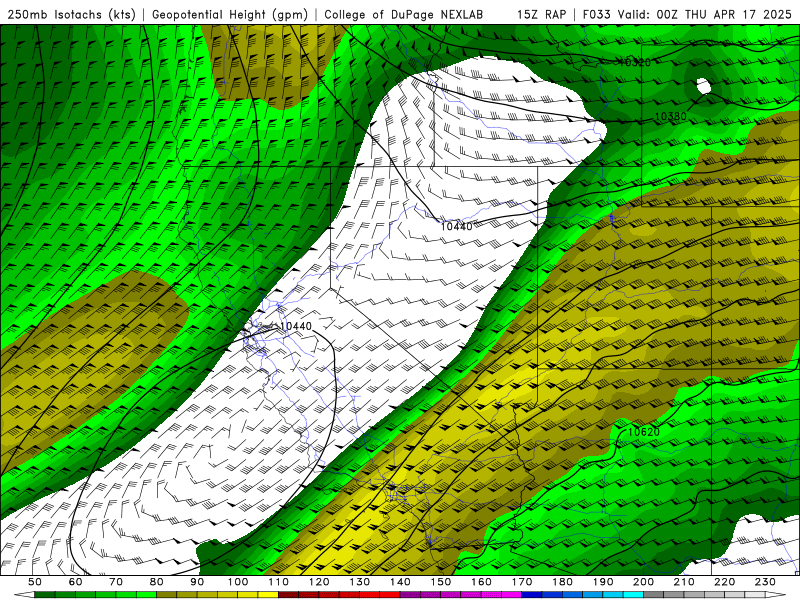
Task: Pick the darkest red swatch just after 110
Action: point(288,593)
